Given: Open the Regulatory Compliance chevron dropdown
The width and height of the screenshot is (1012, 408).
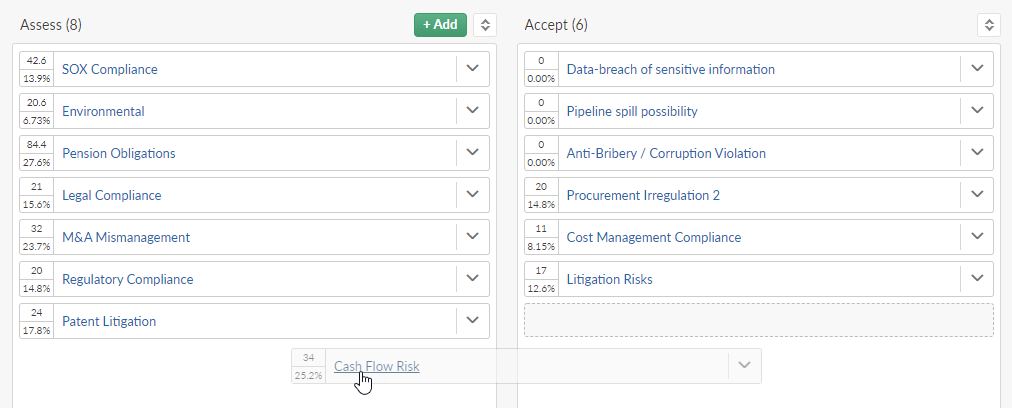Looking at the screenshot, I should (x=472, y=278).
